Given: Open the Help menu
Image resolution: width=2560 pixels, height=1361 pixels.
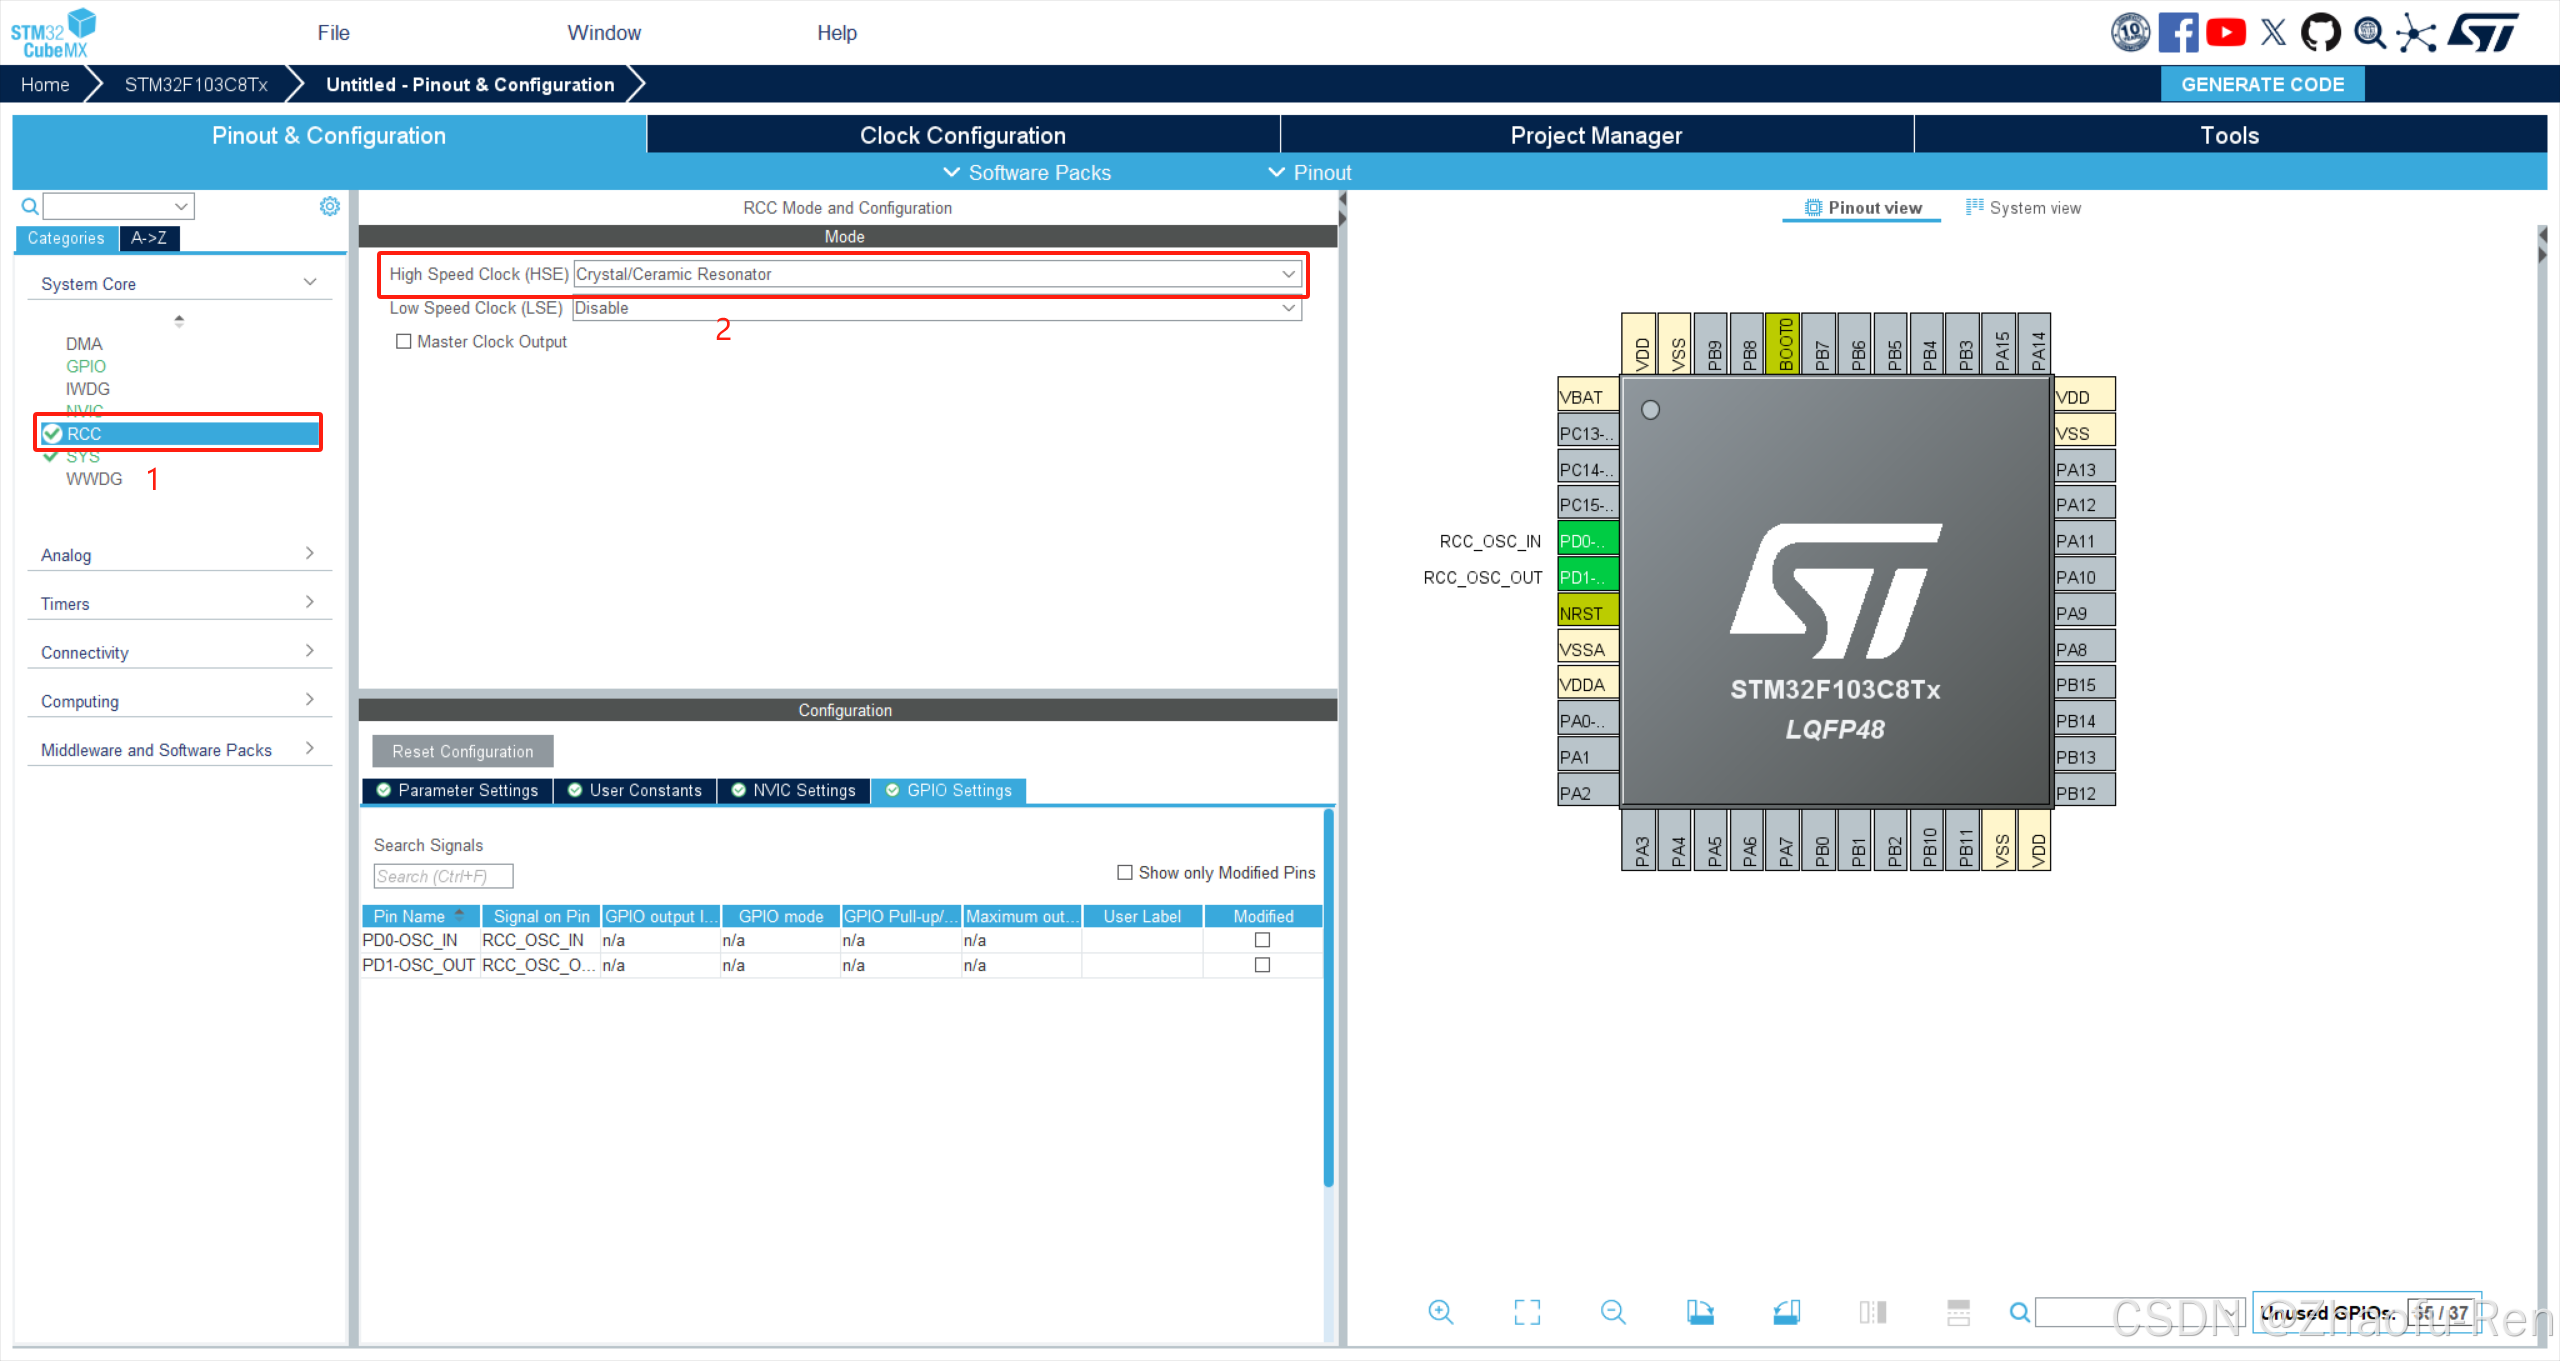Looking at the screenshot, I should click(837, 33).
